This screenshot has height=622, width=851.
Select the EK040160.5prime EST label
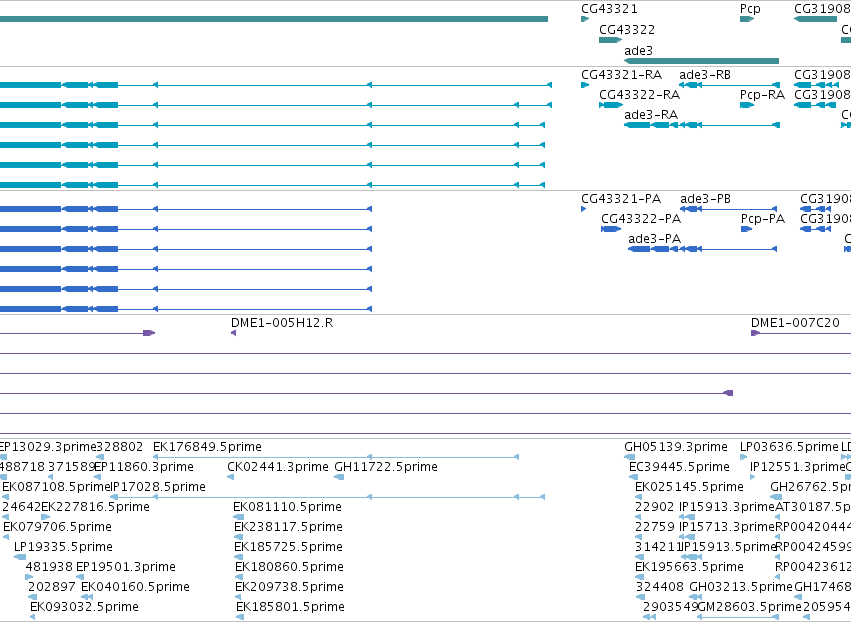coord(136,587)
